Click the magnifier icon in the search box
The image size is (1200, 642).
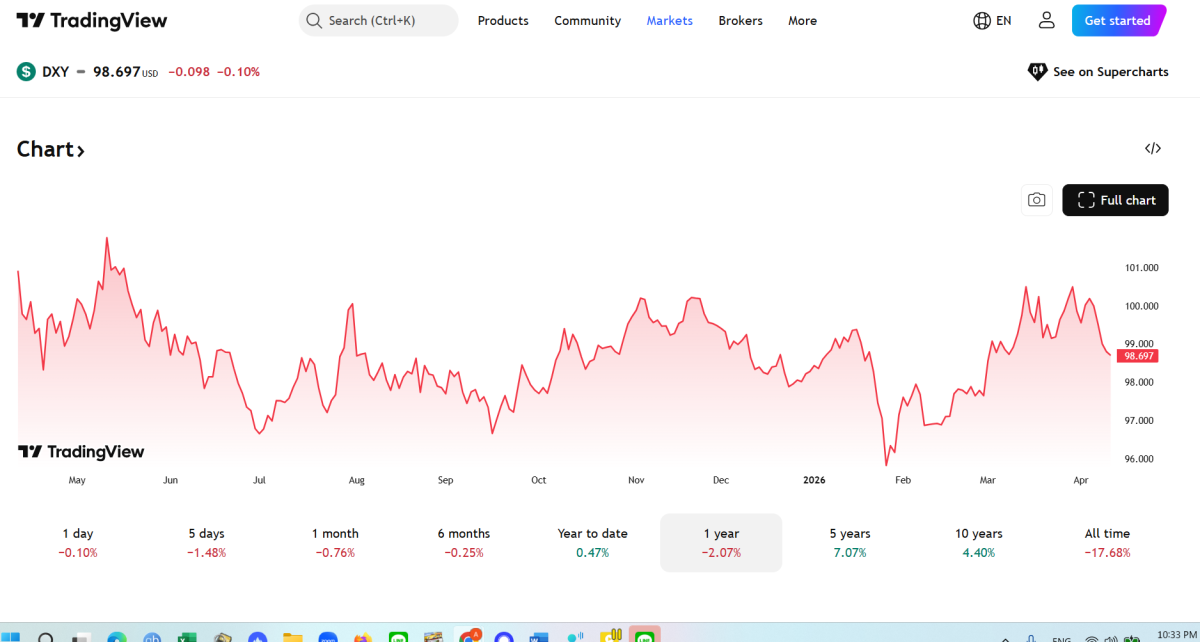point(314,20)
